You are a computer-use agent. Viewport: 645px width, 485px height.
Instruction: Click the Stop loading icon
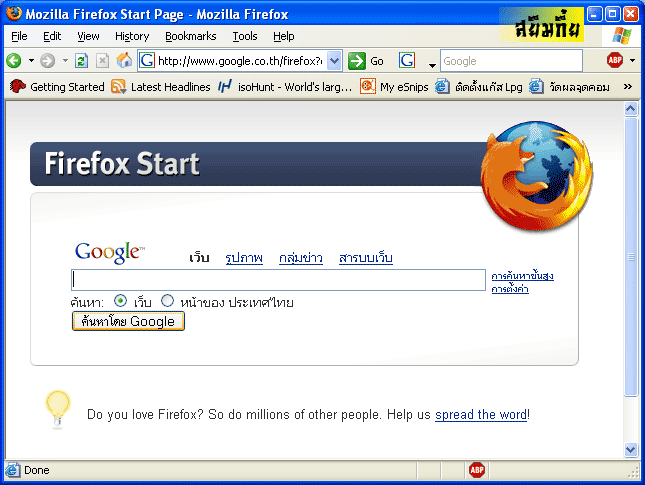pos(102,61)
